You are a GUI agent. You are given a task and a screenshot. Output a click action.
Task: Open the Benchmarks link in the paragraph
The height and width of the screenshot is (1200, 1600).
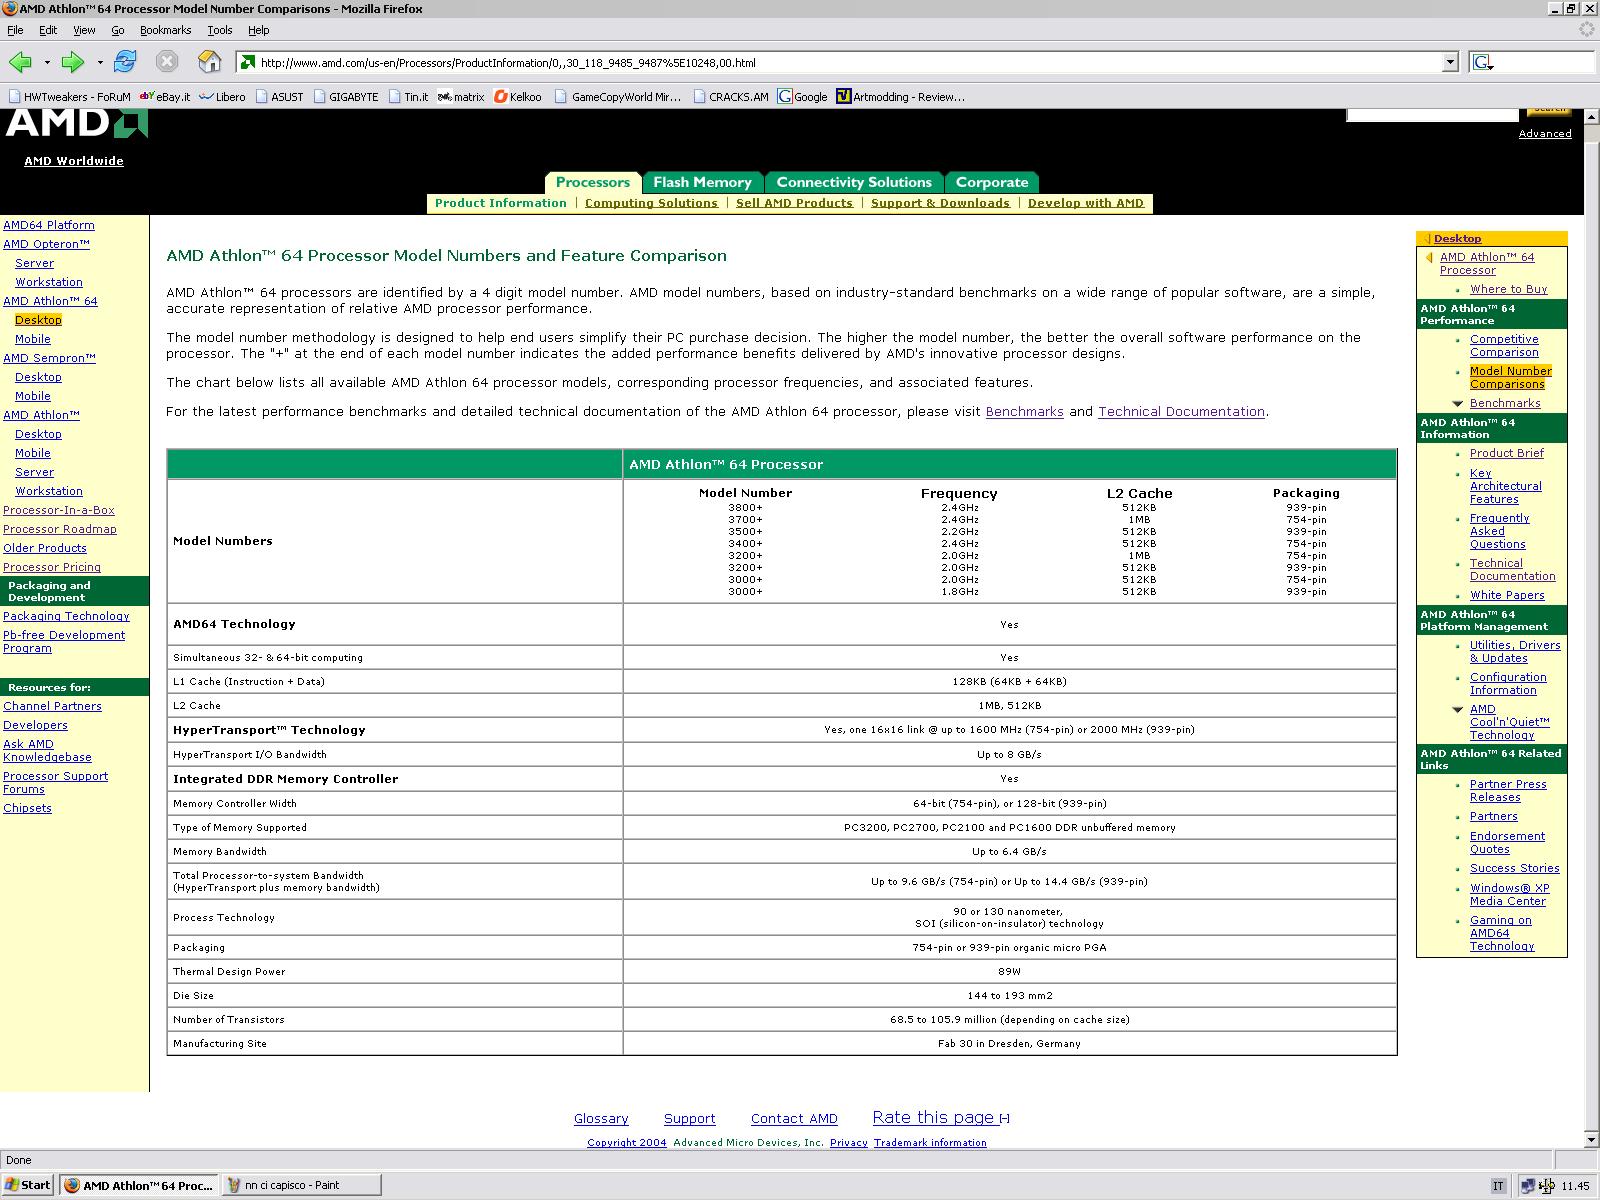click(1024, 412)
